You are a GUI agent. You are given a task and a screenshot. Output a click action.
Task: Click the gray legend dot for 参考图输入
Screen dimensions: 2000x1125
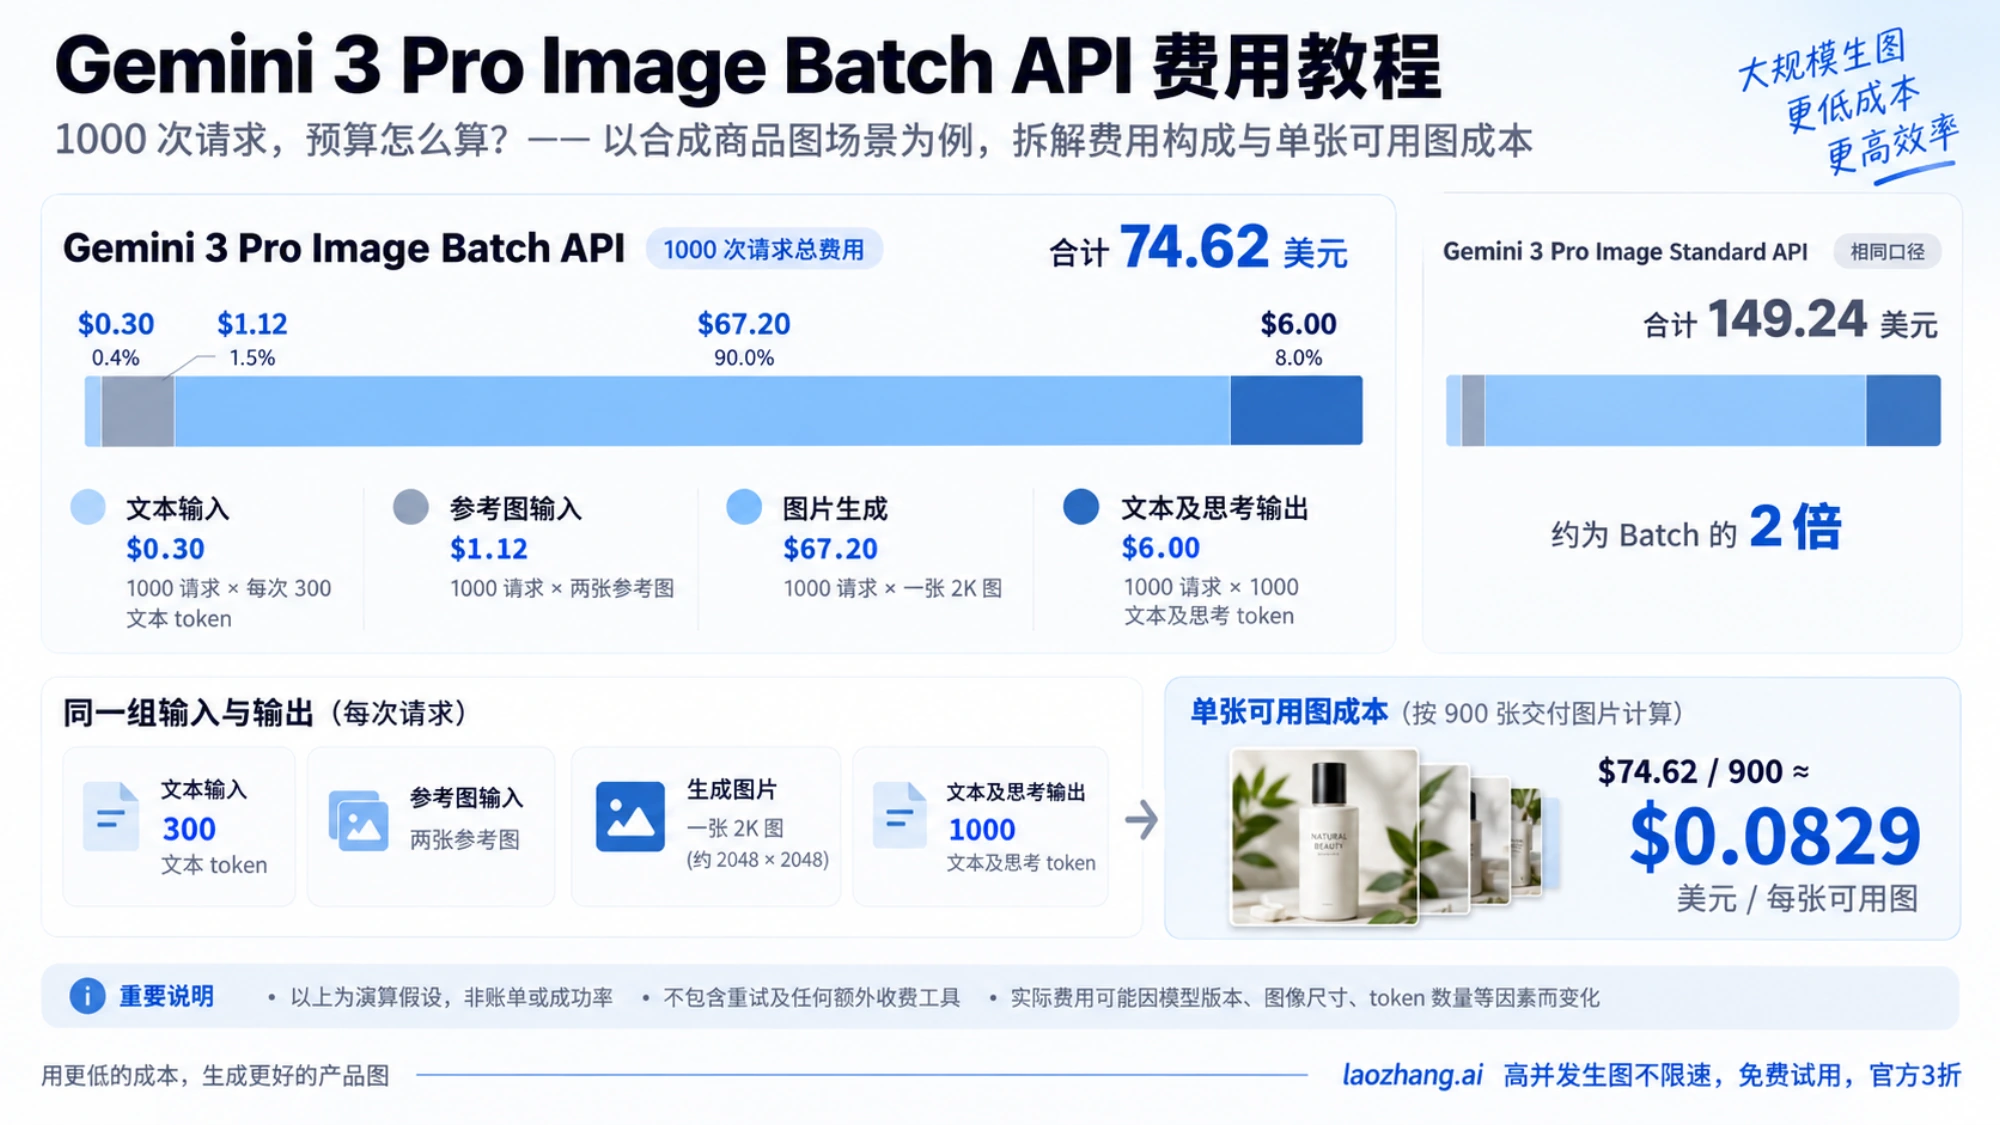[411, 507]
